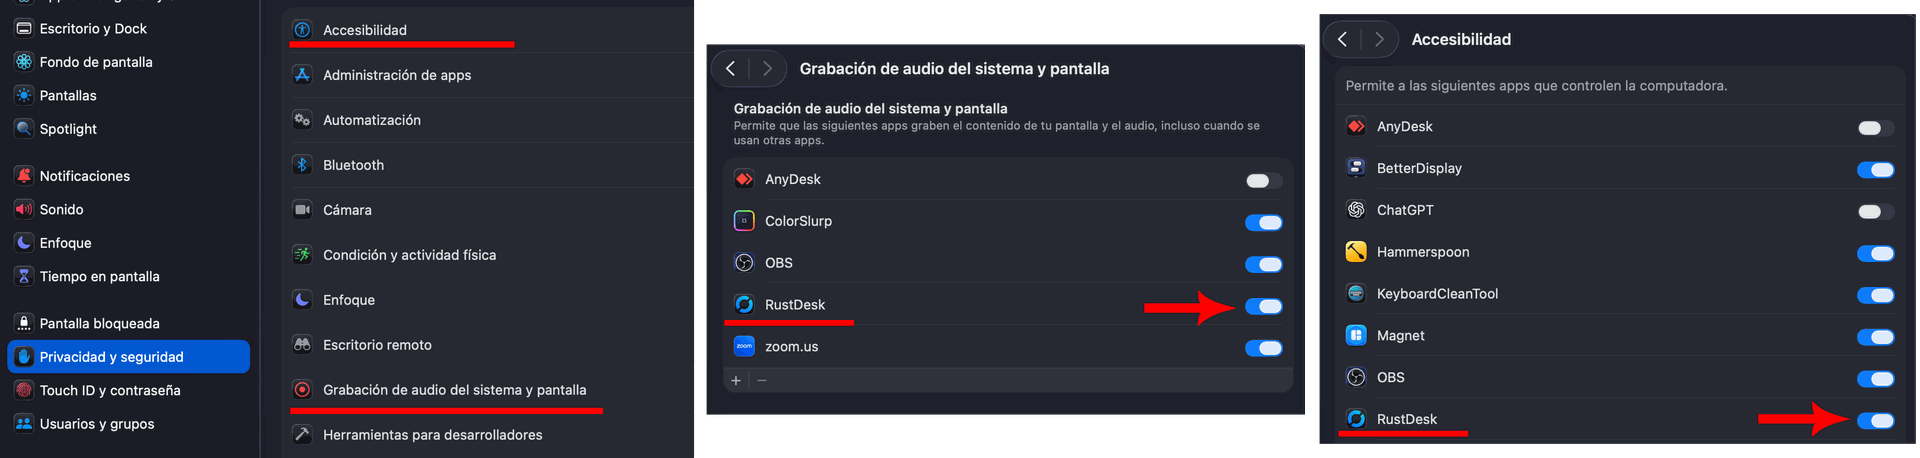Viewport: 1920px width, 458px height.
Task: Open Grabación de audio del sistema y pantalla
Action: [x=454, y=390]
